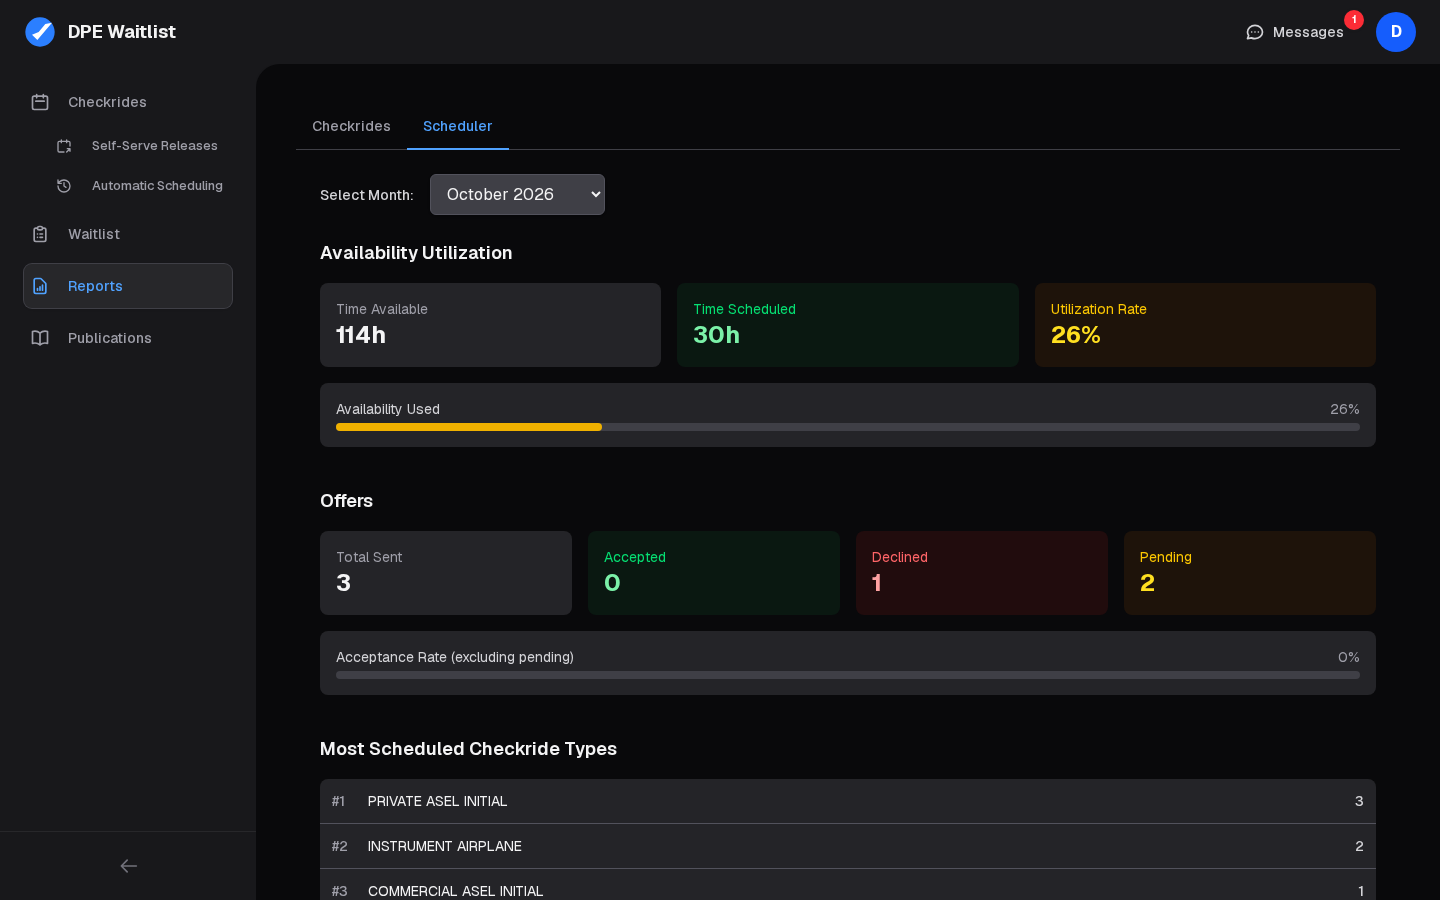Select the PRIVATE ASEL INITIAL row

(x=848, y=801)
